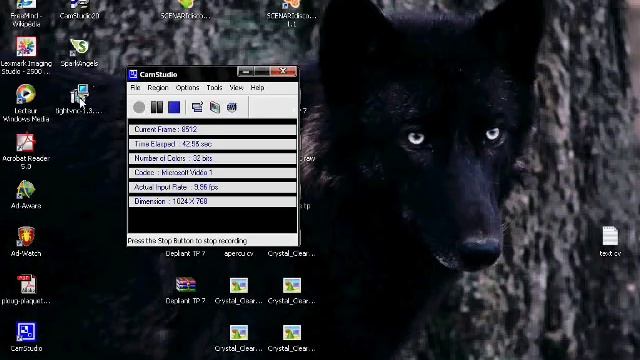Screen dimensions: 640x360
Task: Select the Ad-Watch desktop icon
Action: coord(26,237)
